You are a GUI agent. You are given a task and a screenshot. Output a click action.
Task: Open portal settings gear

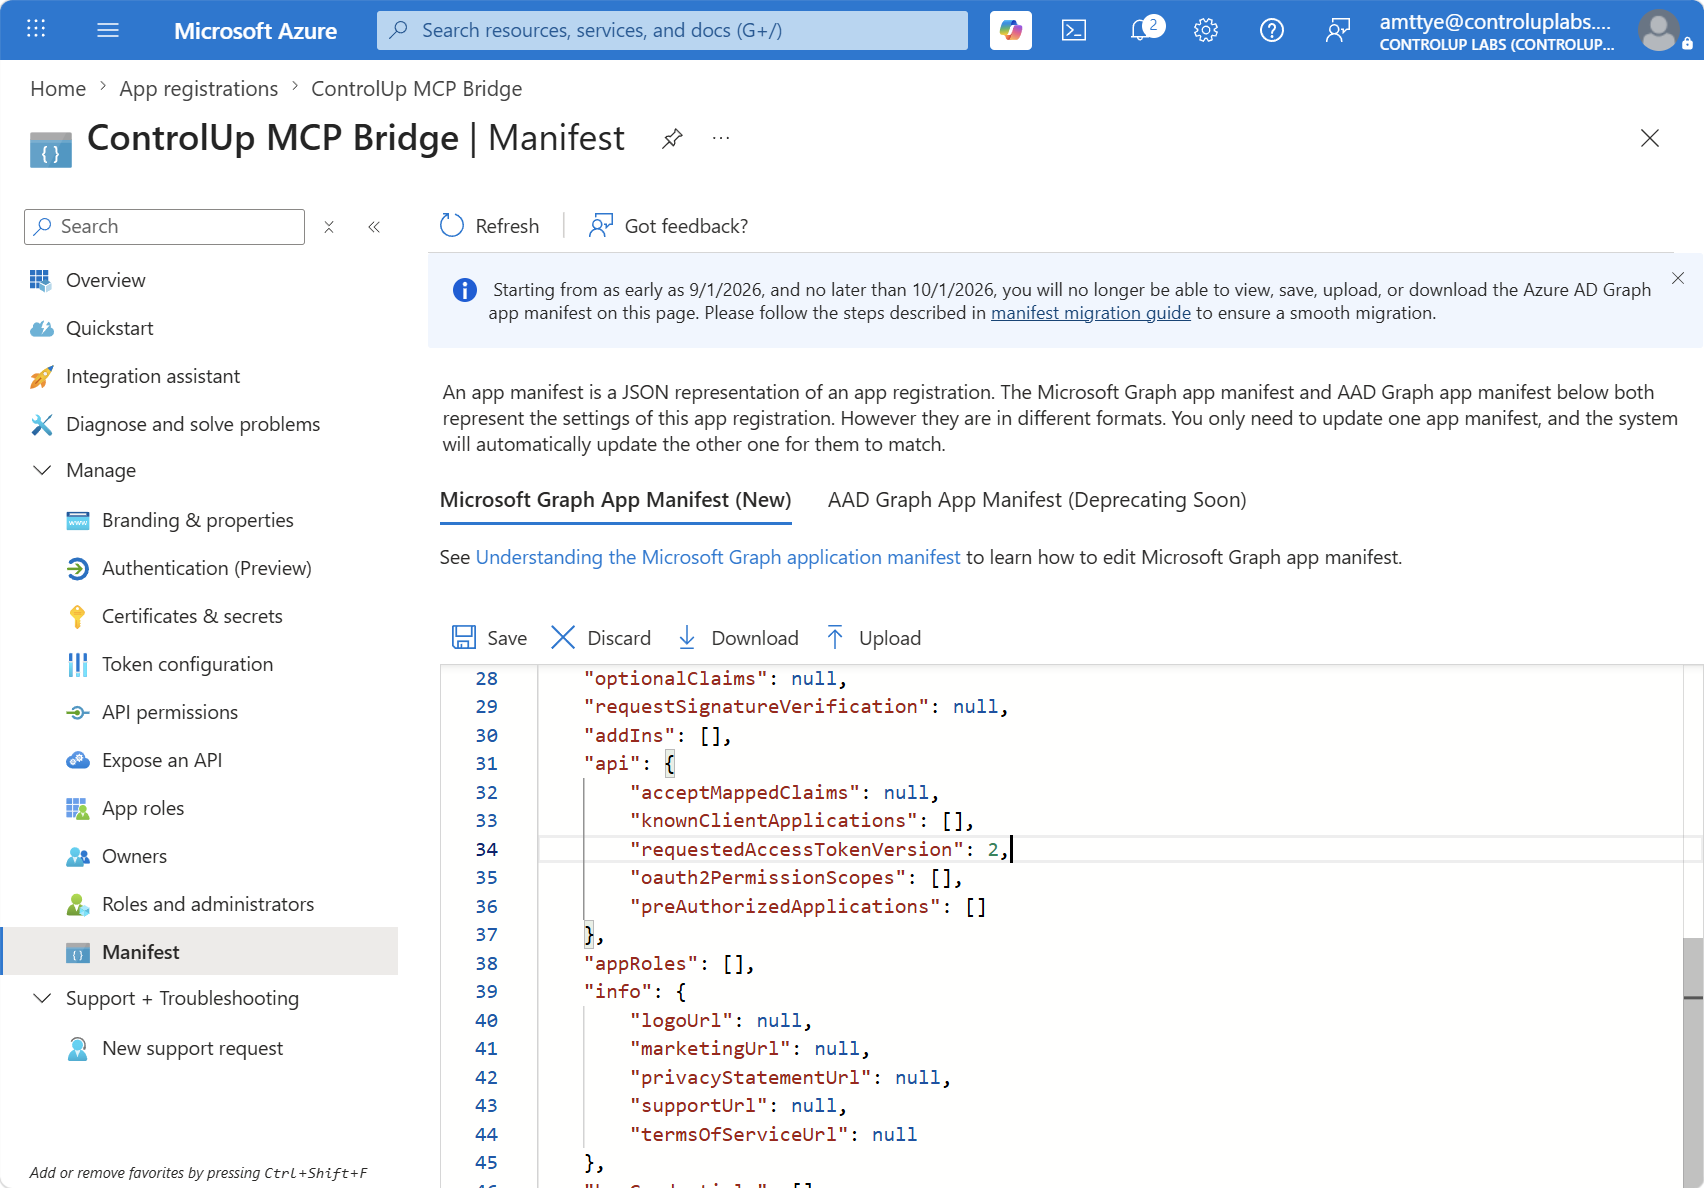pos(1206,30)
